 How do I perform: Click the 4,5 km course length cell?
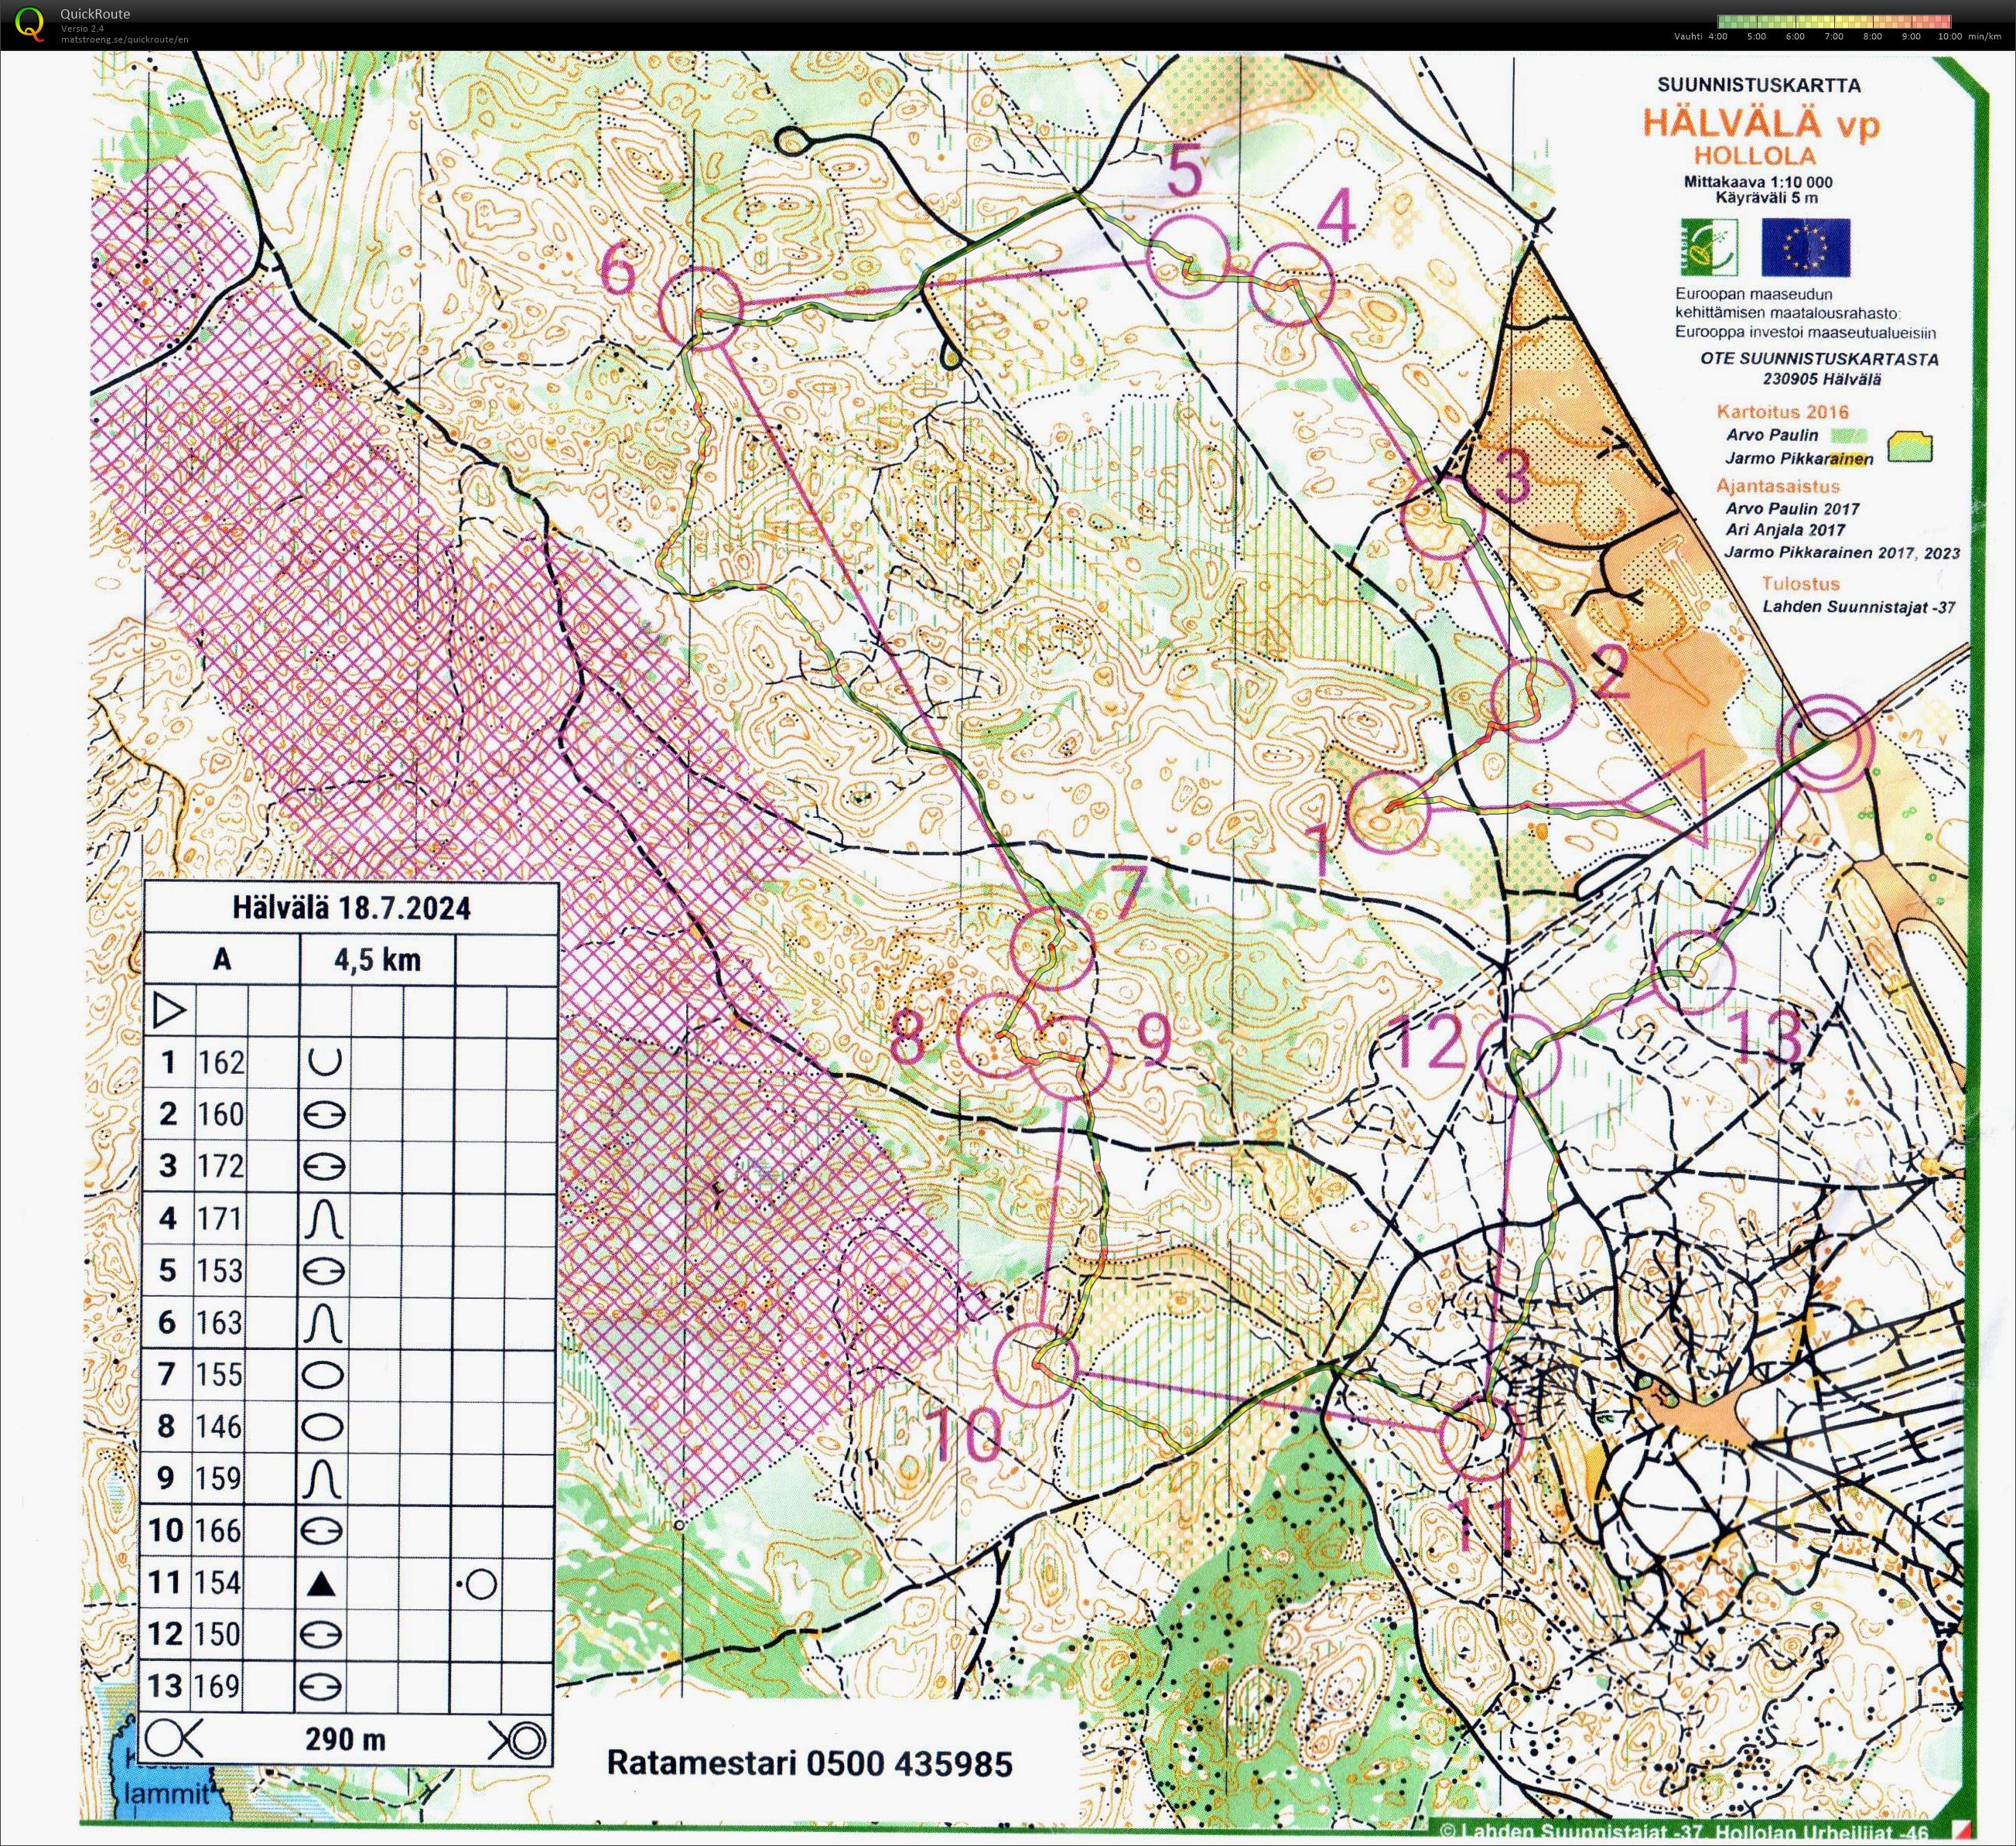point(378,960)
